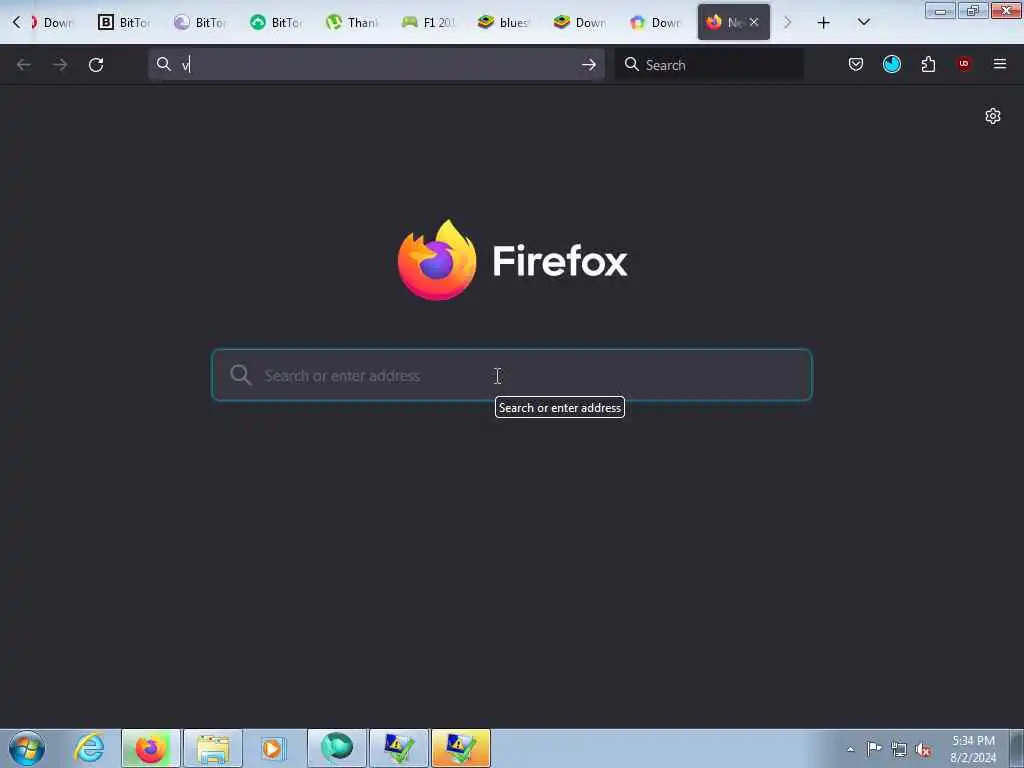
Task: Personalize new tab with gear icon
Action: [993, 116]
